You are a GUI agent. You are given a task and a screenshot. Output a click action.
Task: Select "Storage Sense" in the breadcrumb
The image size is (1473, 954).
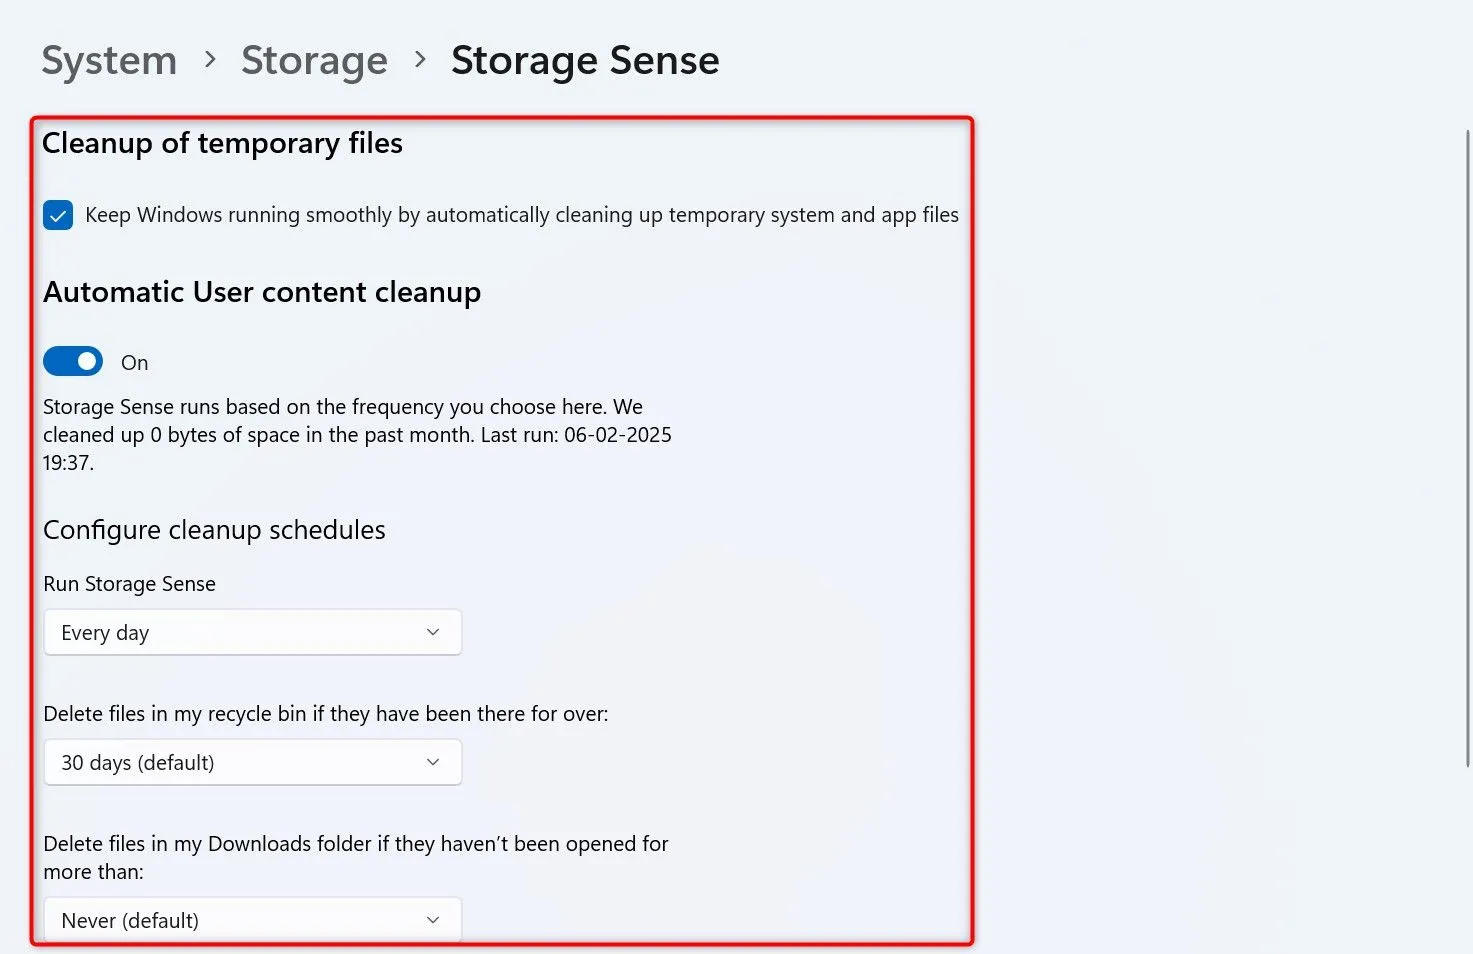pyautogui.click(x=585, y=60)
